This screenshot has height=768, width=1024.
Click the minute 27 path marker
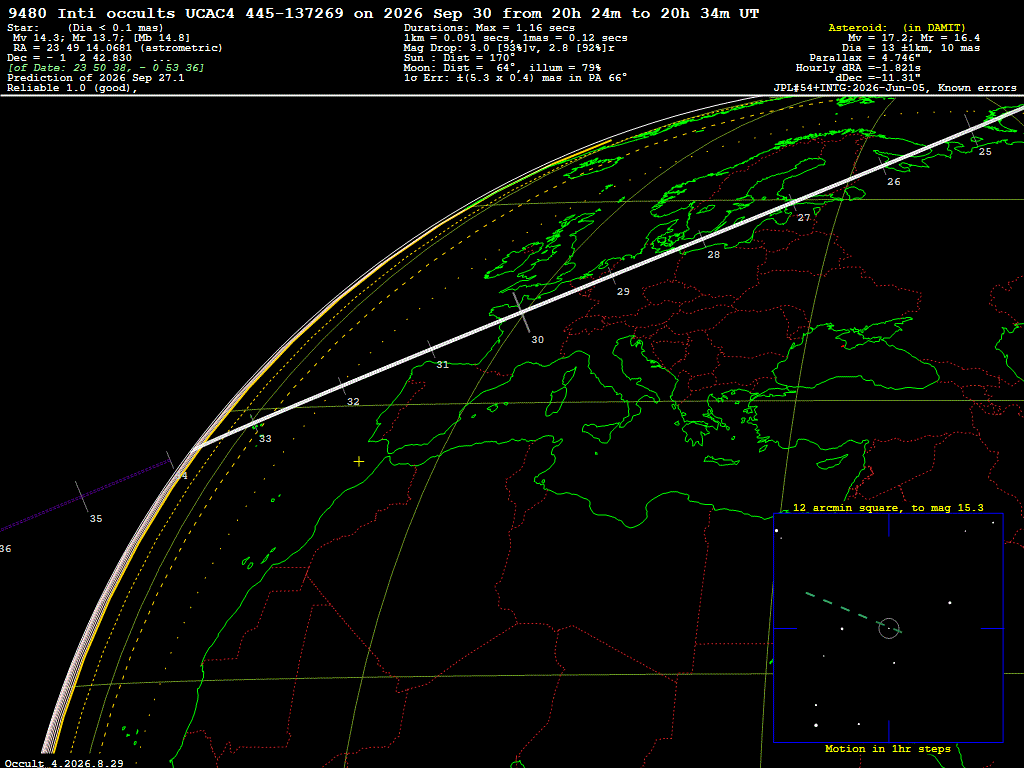[793, 202]
